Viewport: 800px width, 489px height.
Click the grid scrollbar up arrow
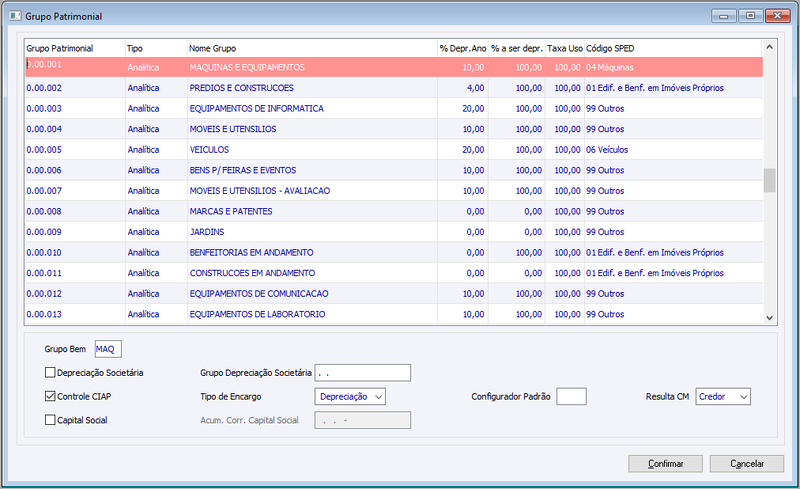(769, 47)
